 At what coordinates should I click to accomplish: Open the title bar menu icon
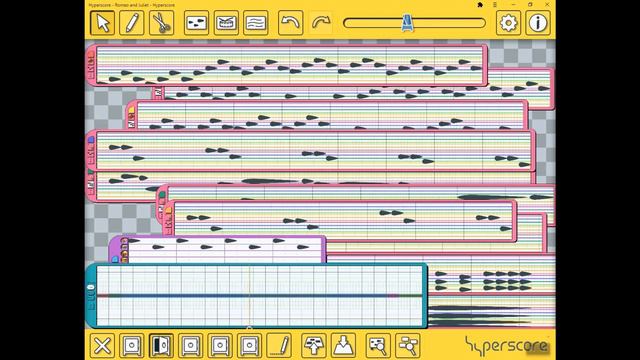pyautogui.click(x=495, y=4)
